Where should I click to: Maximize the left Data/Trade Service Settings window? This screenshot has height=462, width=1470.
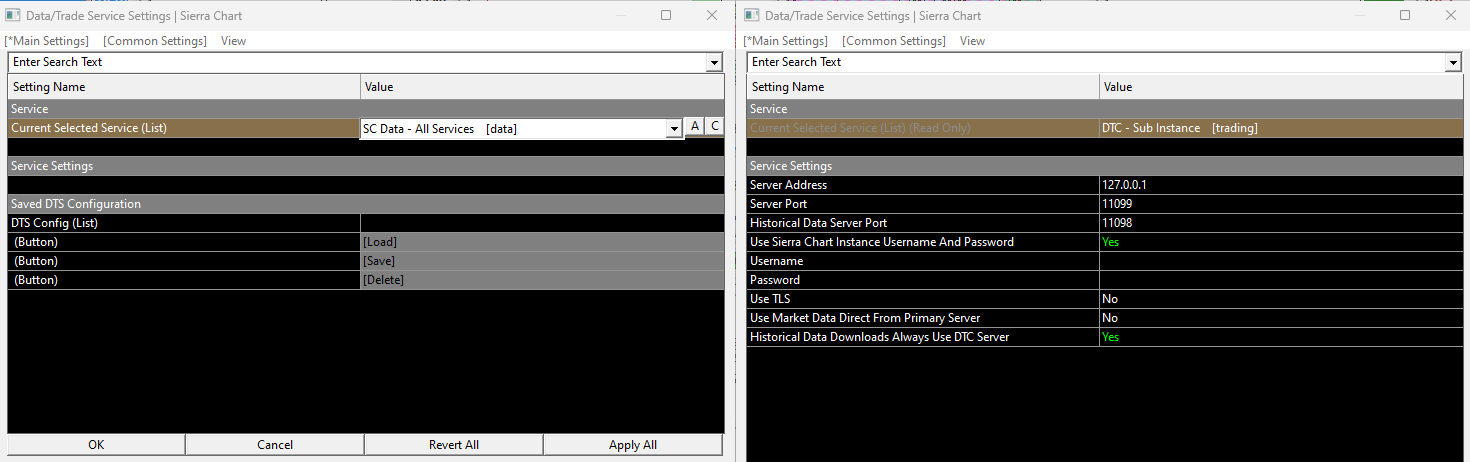coord(666,16)
